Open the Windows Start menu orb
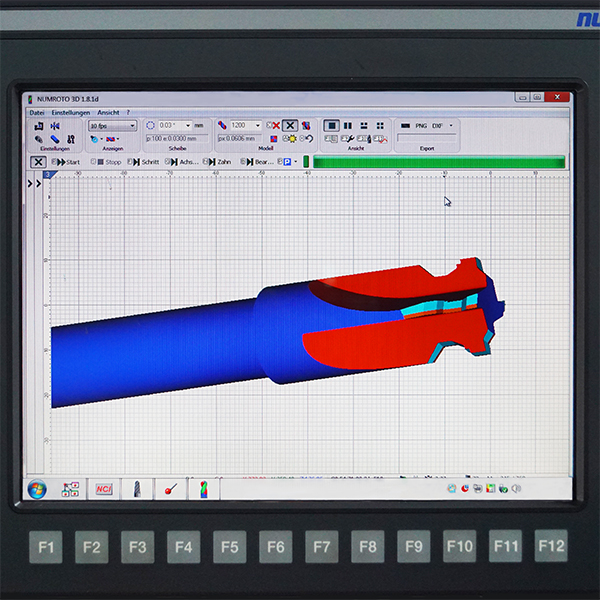This screenshot has width=600, height=600. pos(37,489)
